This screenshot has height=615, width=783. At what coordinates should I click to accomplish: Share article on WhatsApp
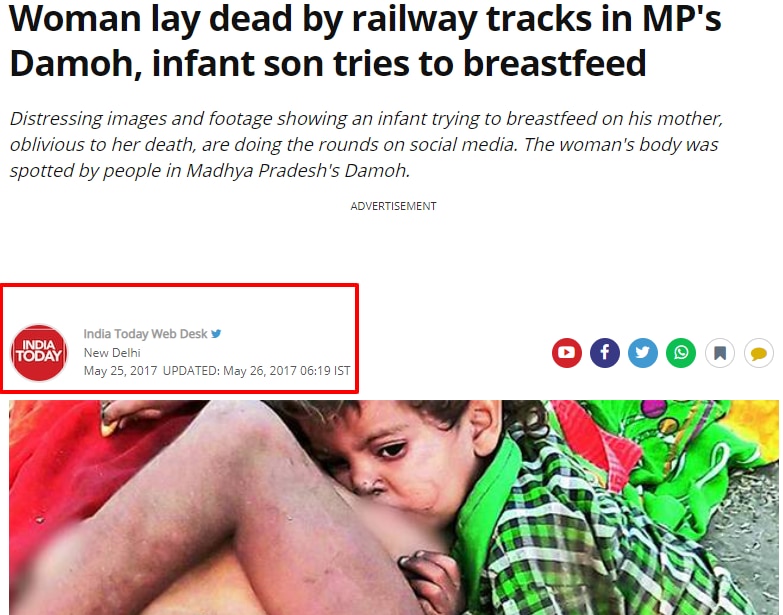point(681,352)
